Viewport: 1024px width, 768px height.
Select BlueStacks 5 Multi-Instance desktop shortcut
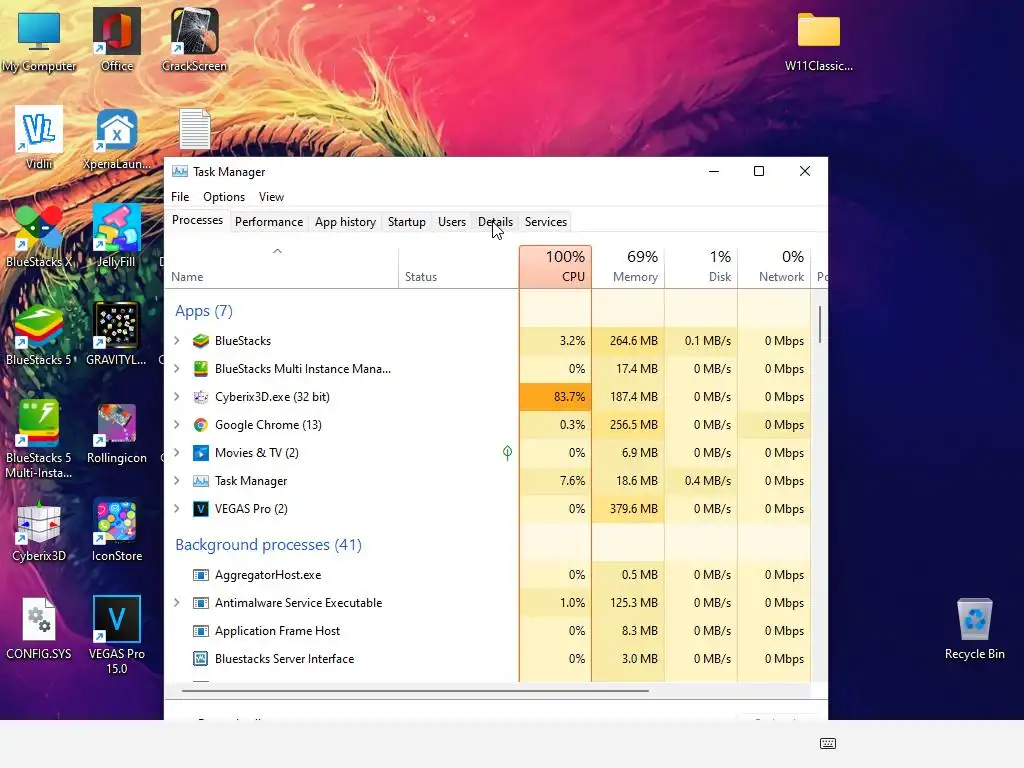tap(39, 439)
